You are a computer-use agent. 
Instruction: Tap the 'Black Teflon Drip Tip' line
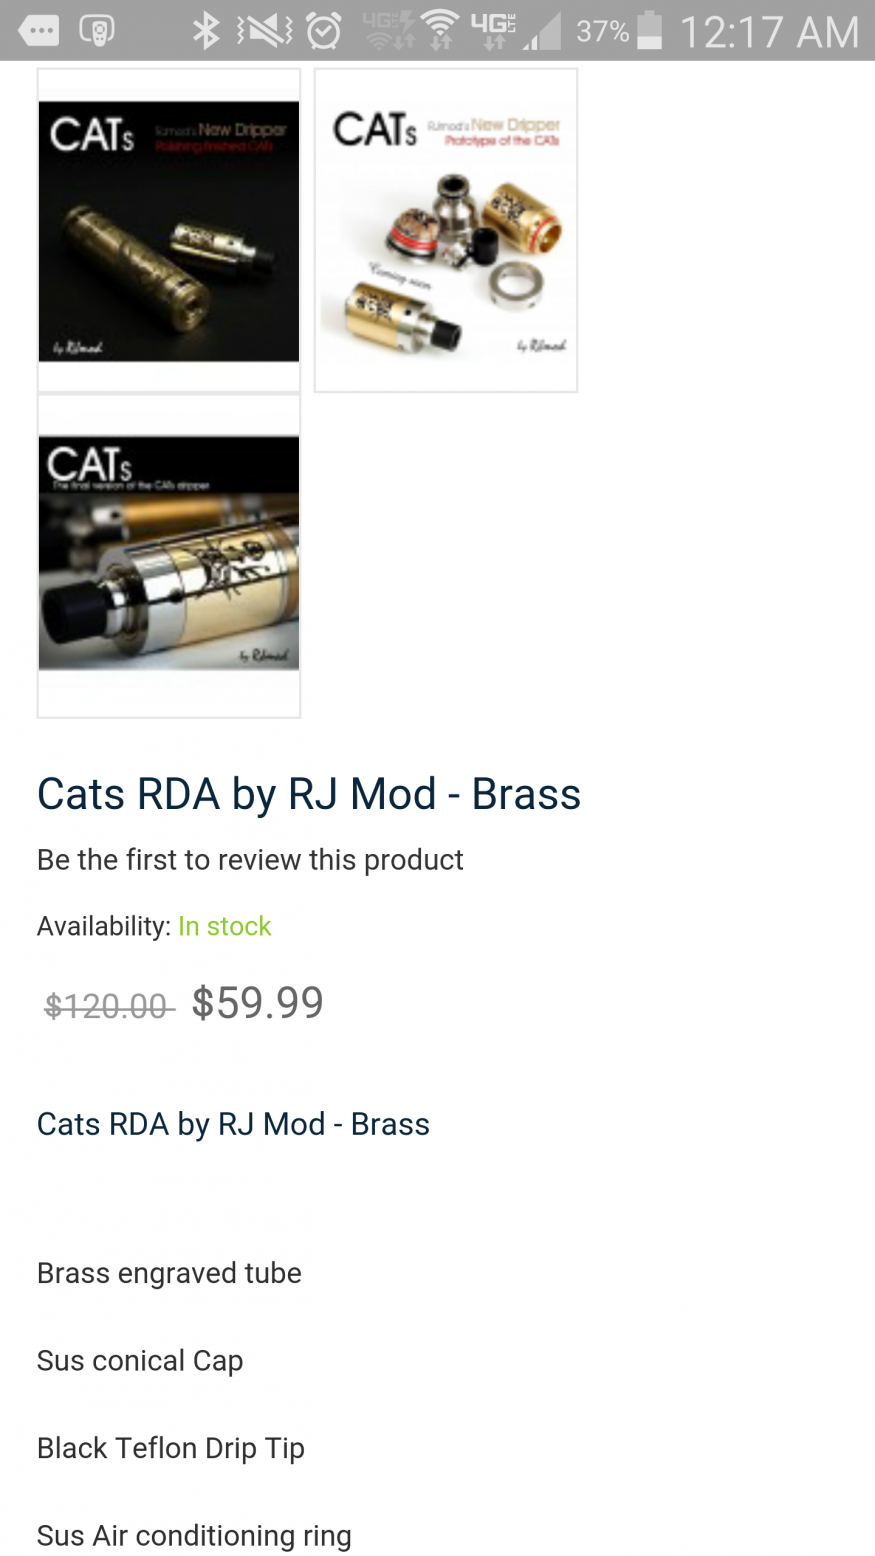pyautogui.click(x=171, y=1448)
